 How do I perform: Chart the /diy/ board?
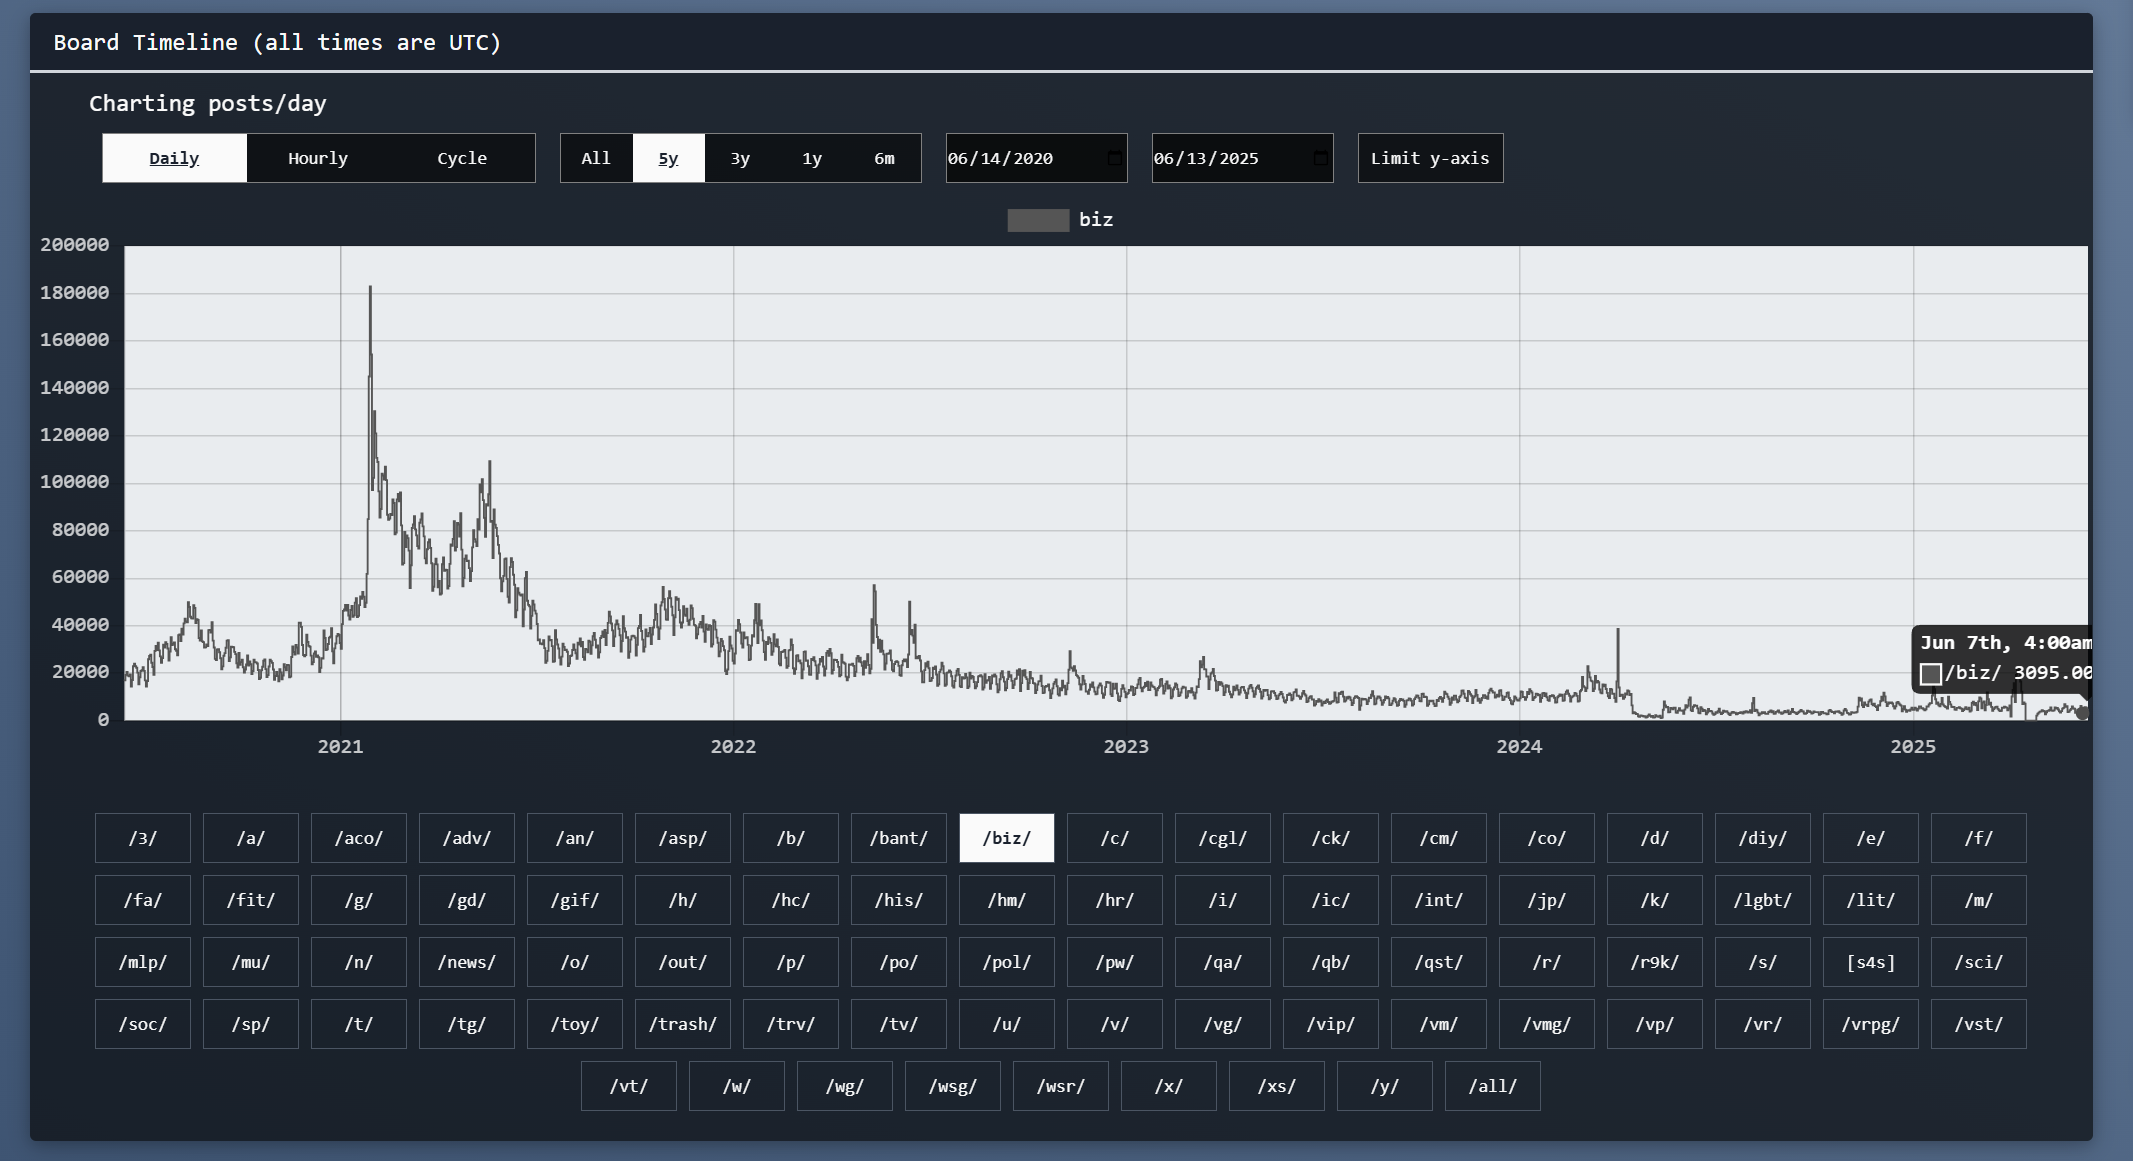click(1763, 838)
